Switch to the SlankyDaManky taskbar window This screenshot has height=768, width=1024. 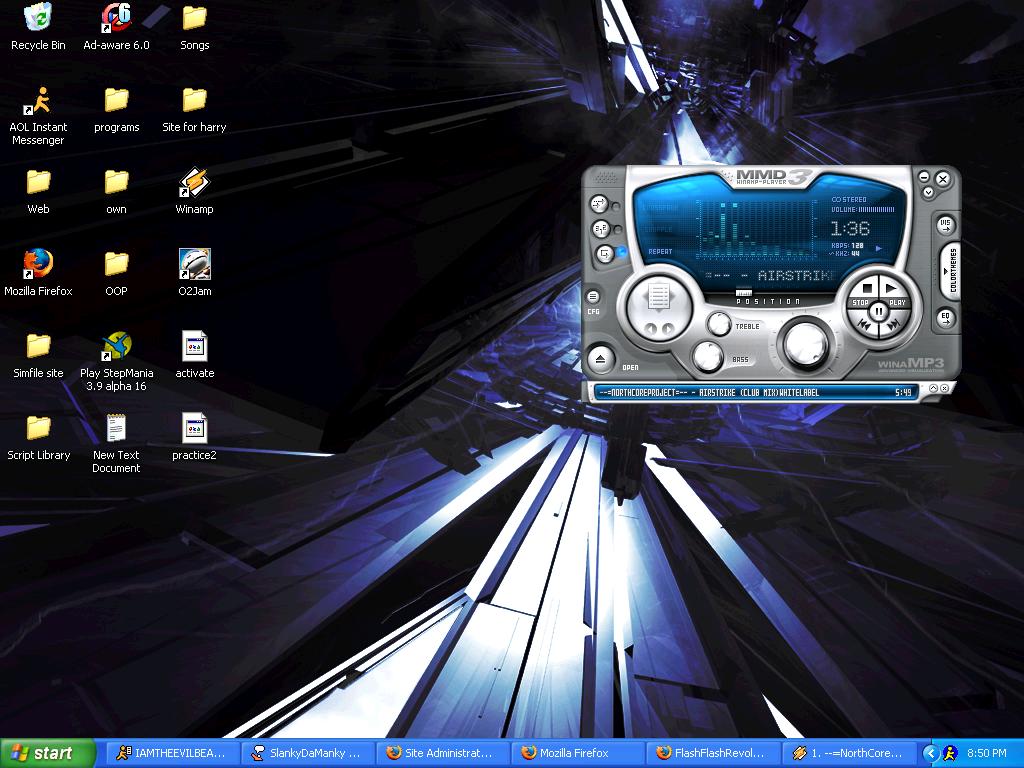tap(308, 753)
